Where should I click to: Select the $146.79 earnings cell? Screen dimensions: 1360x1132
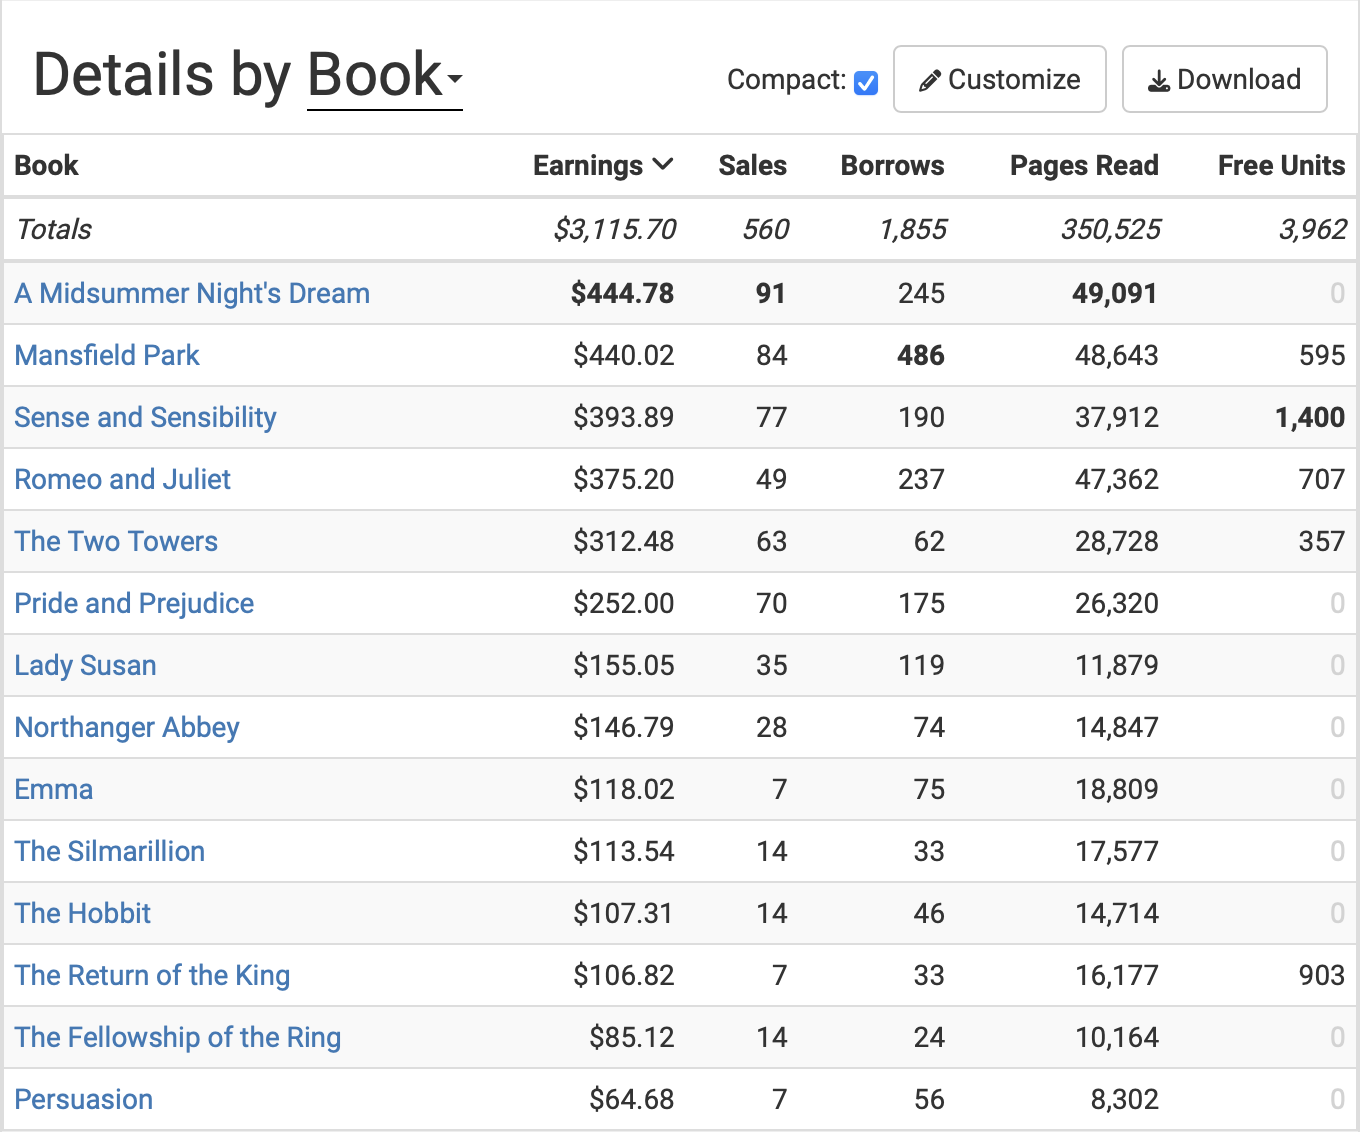(623, 727)
